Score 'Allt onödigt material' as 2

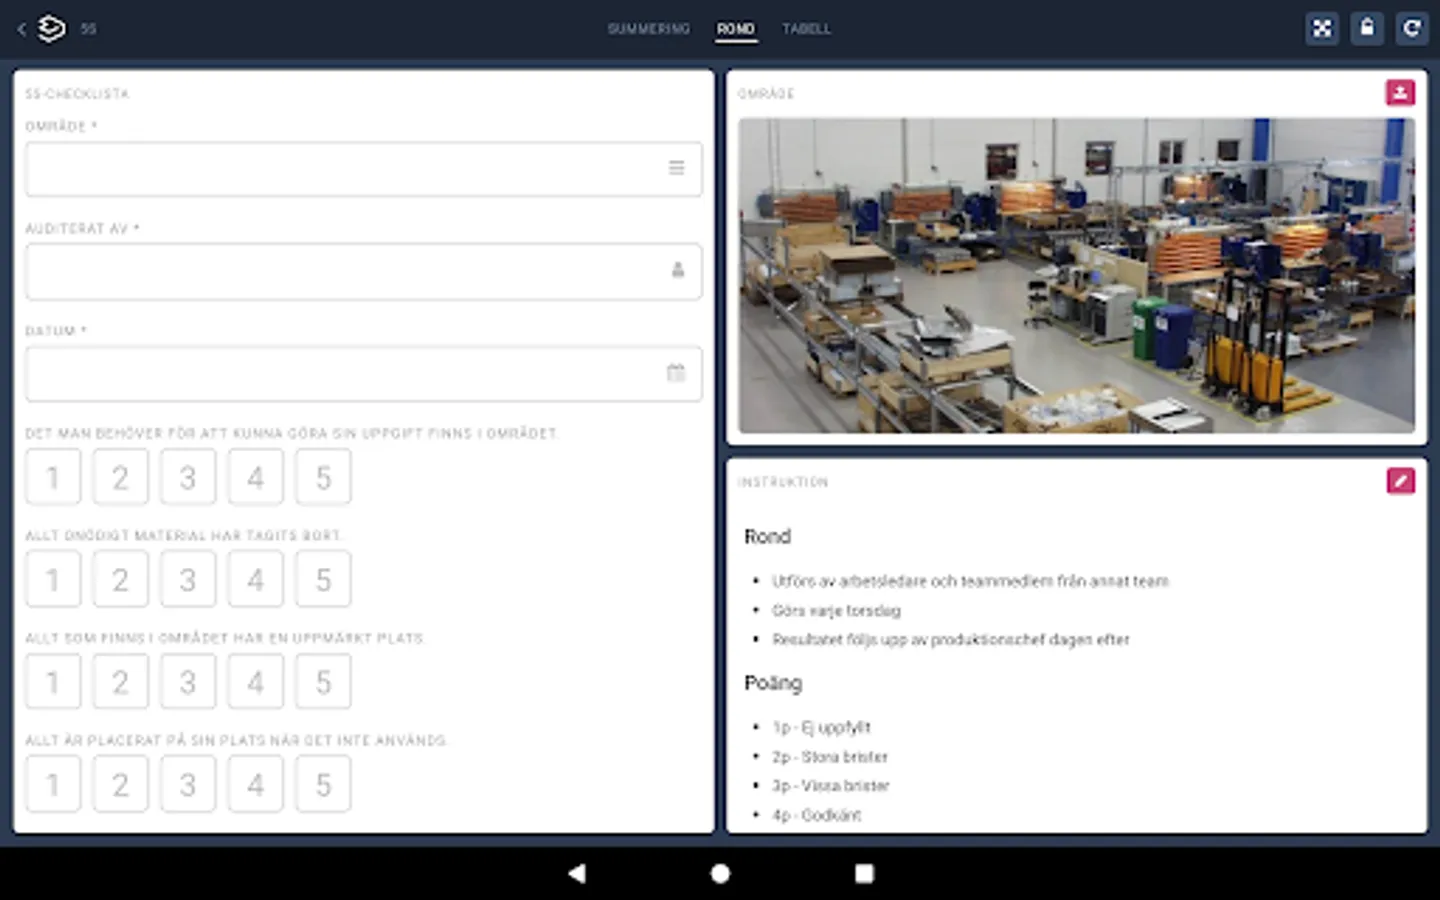pyautogui.click(x=120, y=579)
